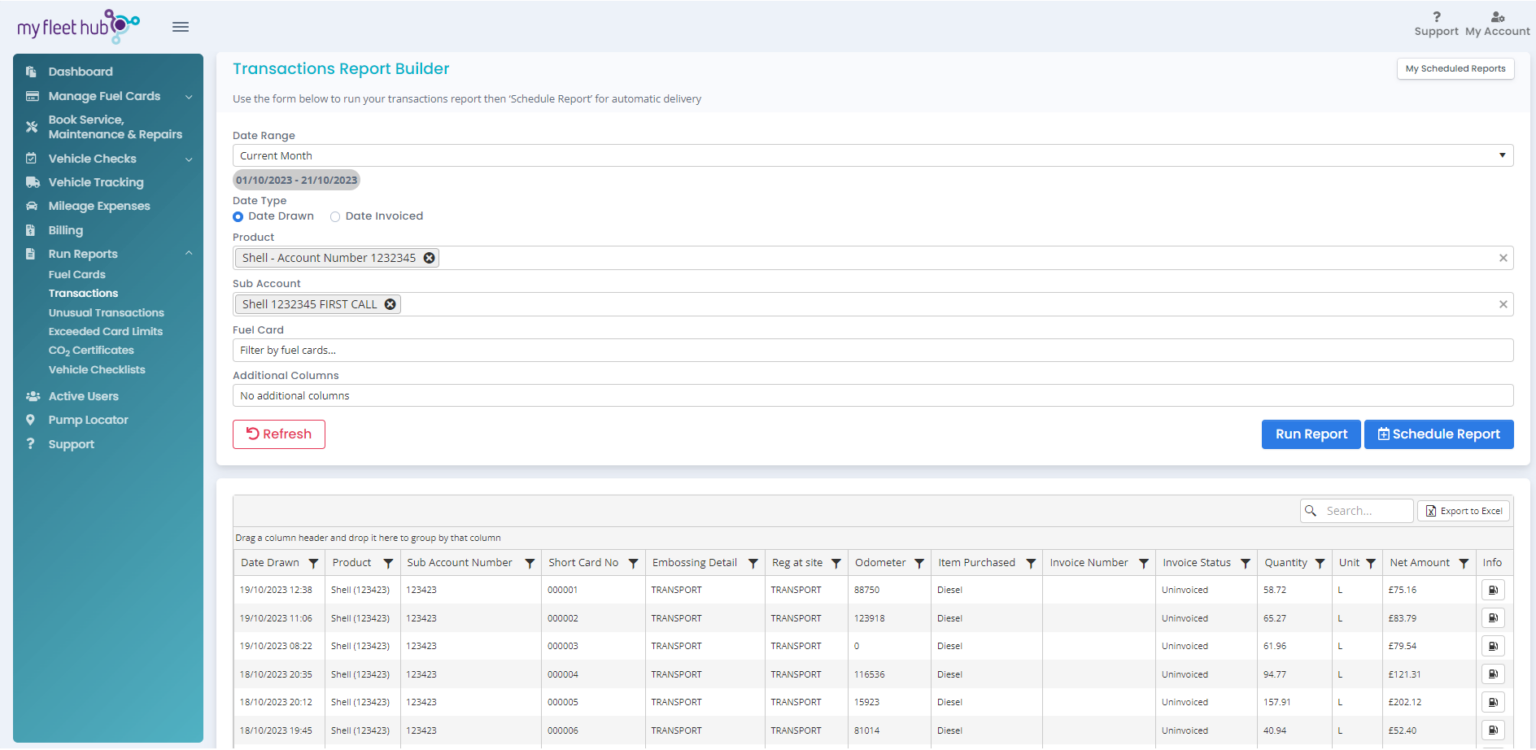The width and height of the screenshot is (1536, 750).
Task: Filter the Net Amount column via its funnel icon
Action: [1463, 563]
